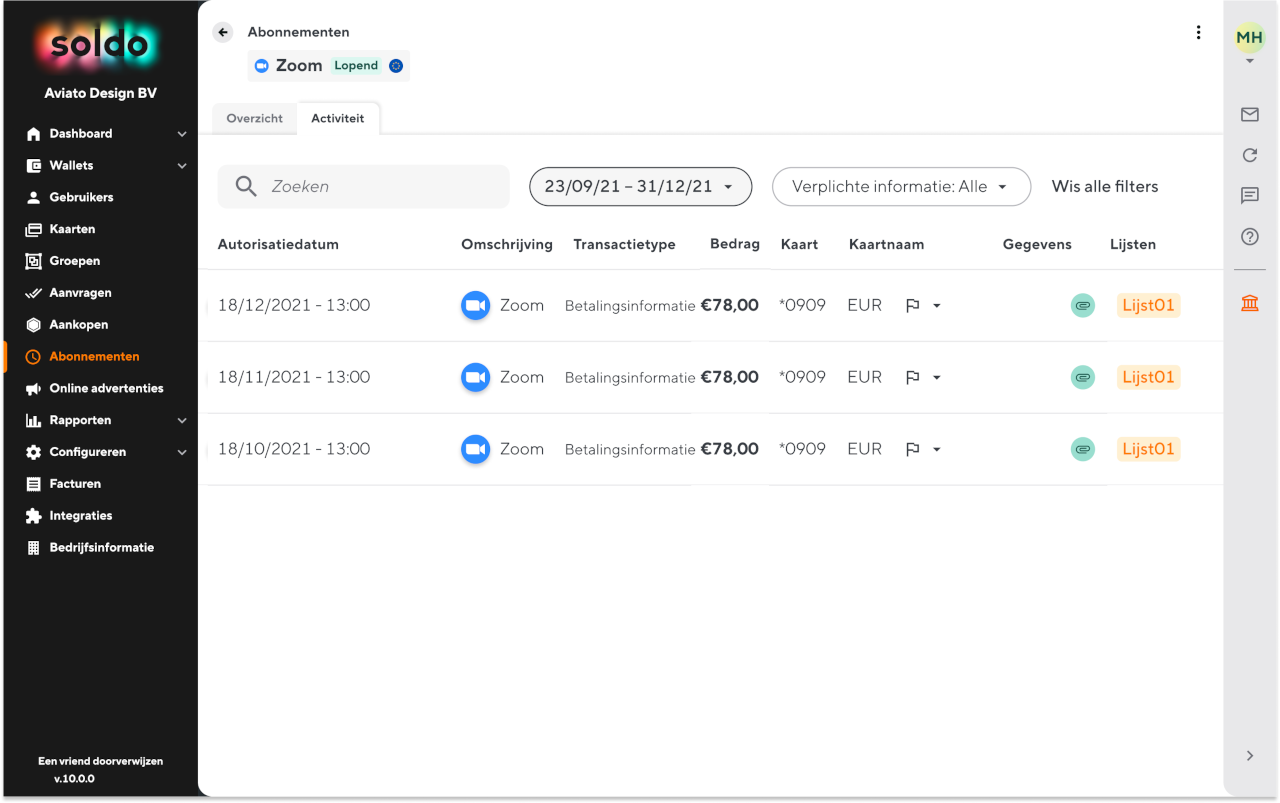
Task: Open the mail inbox icon
Action: (x=1249, y=115)
